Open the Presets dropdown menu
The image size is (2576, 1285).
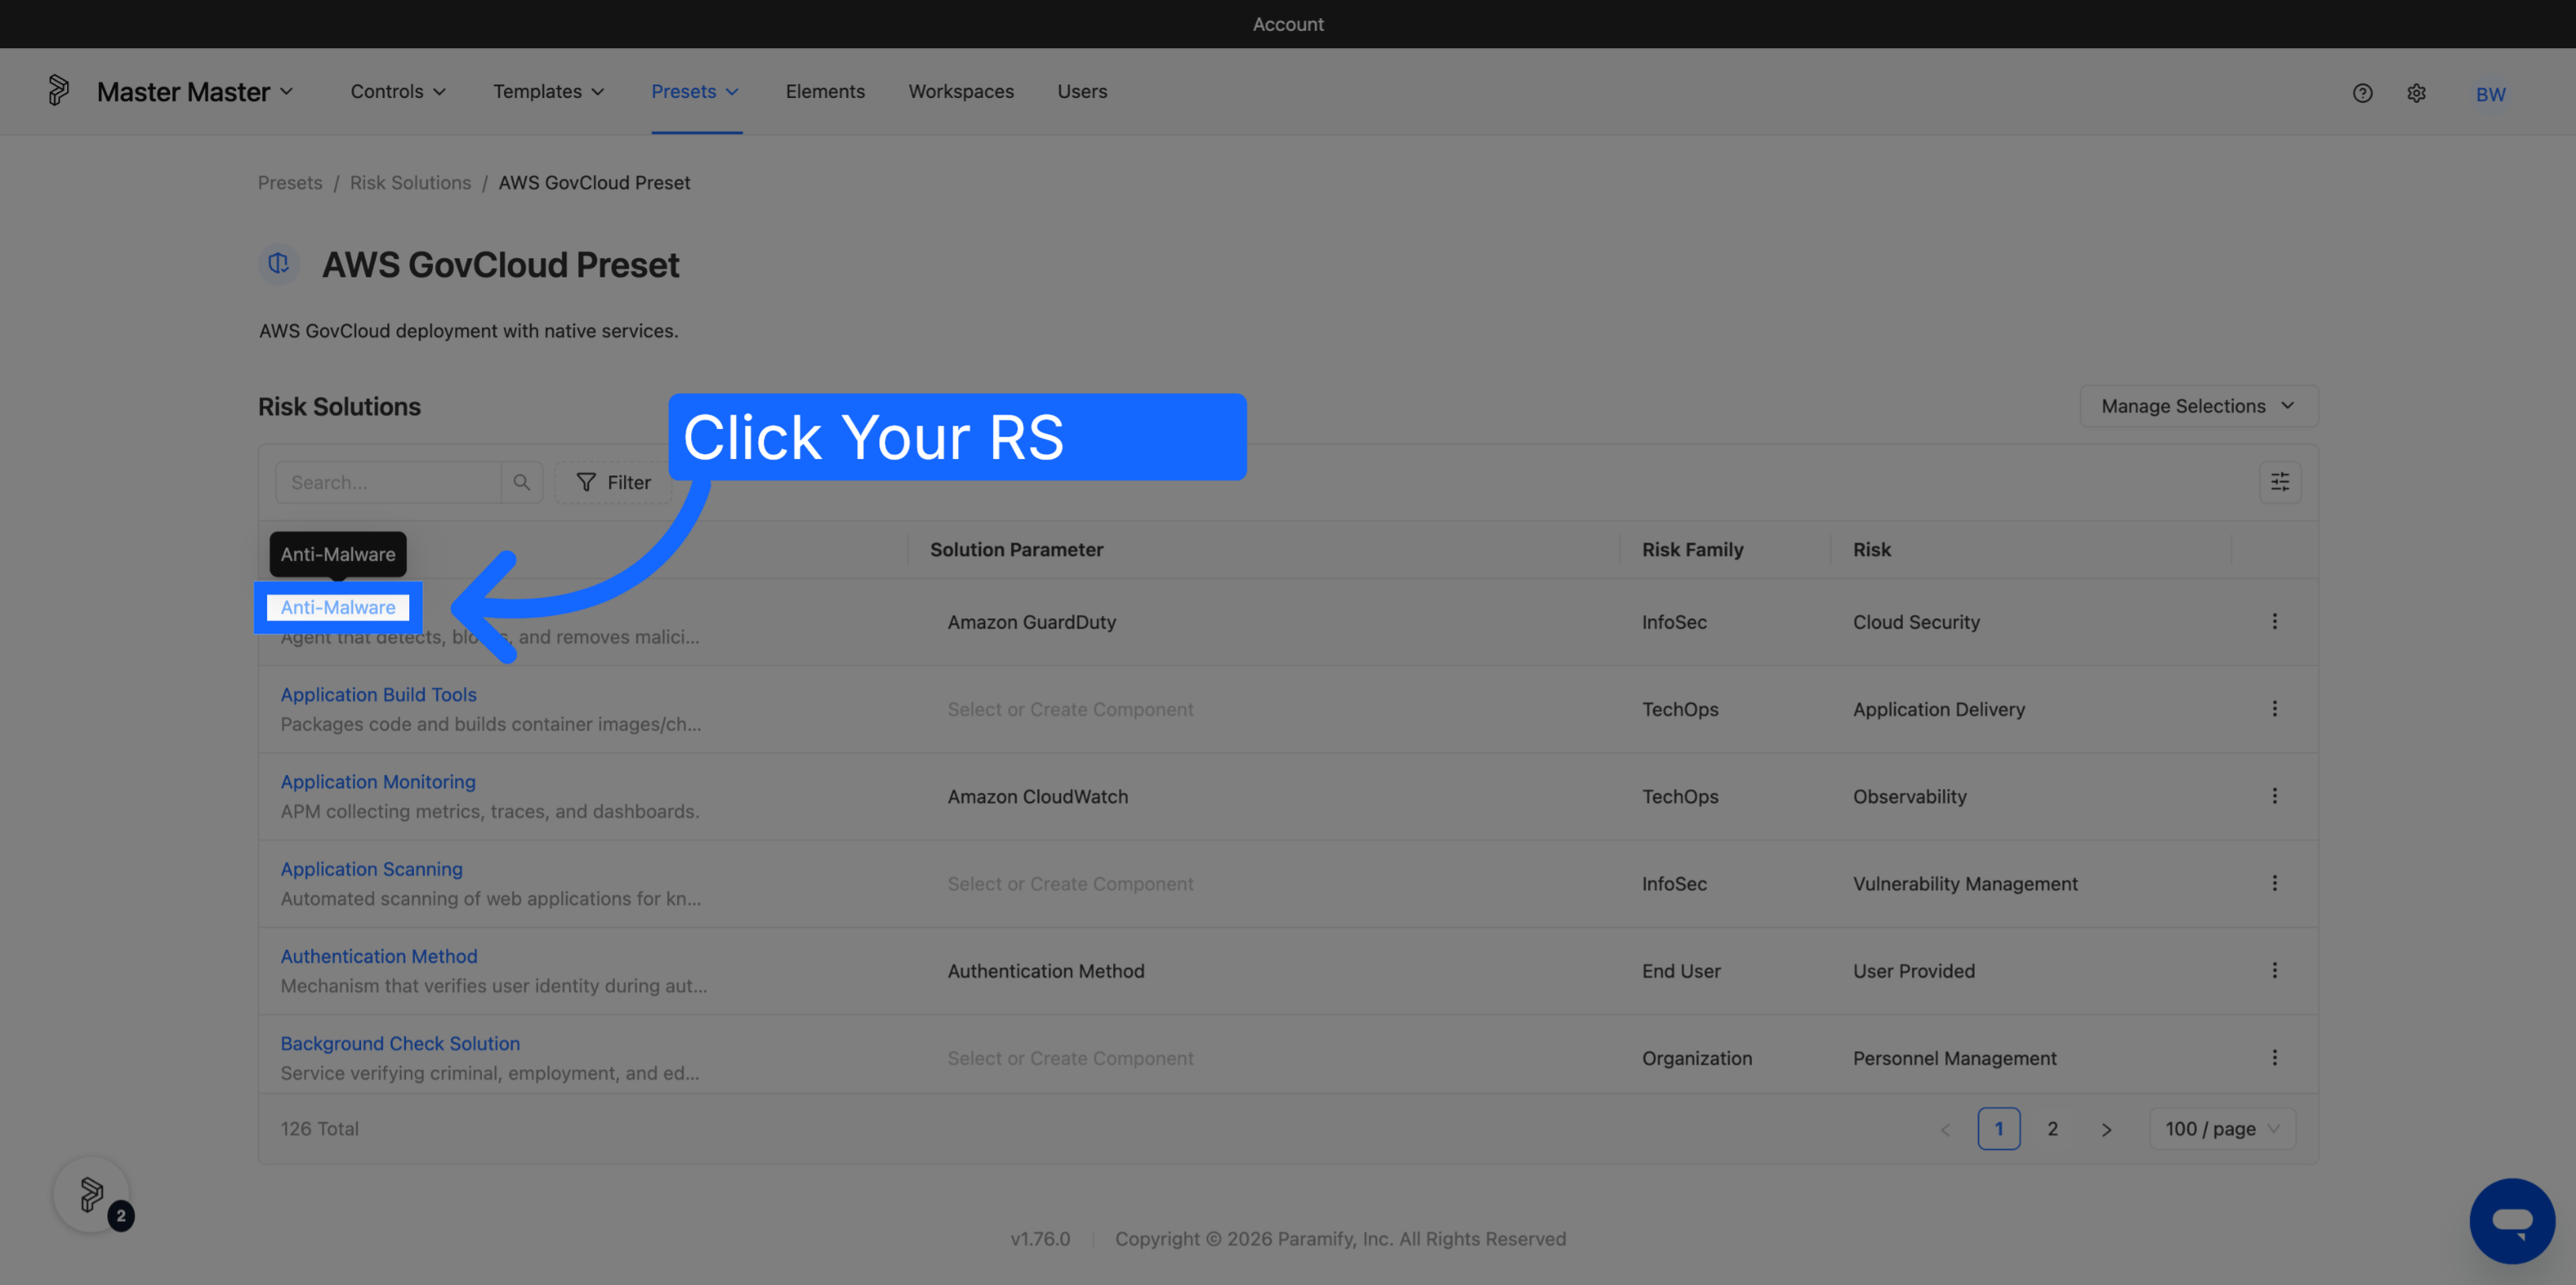pyautogui.click(x=695, y=91)
